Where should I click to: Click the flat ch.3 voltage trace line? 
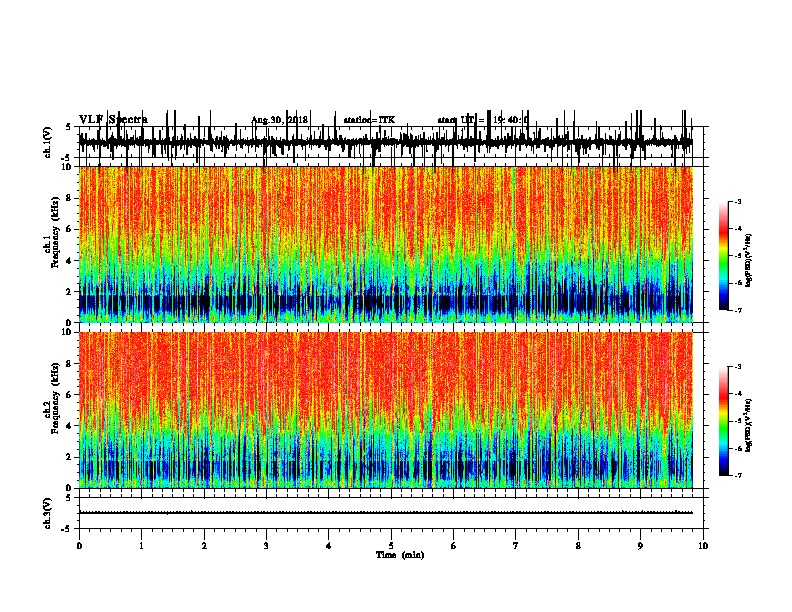coord(386,513)
